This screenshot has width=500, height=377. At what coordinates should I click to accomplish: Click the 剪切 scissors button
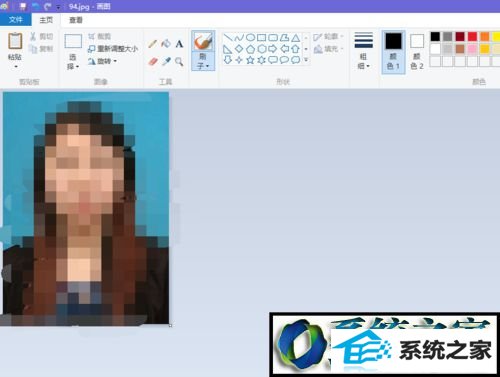coord(41,36)
